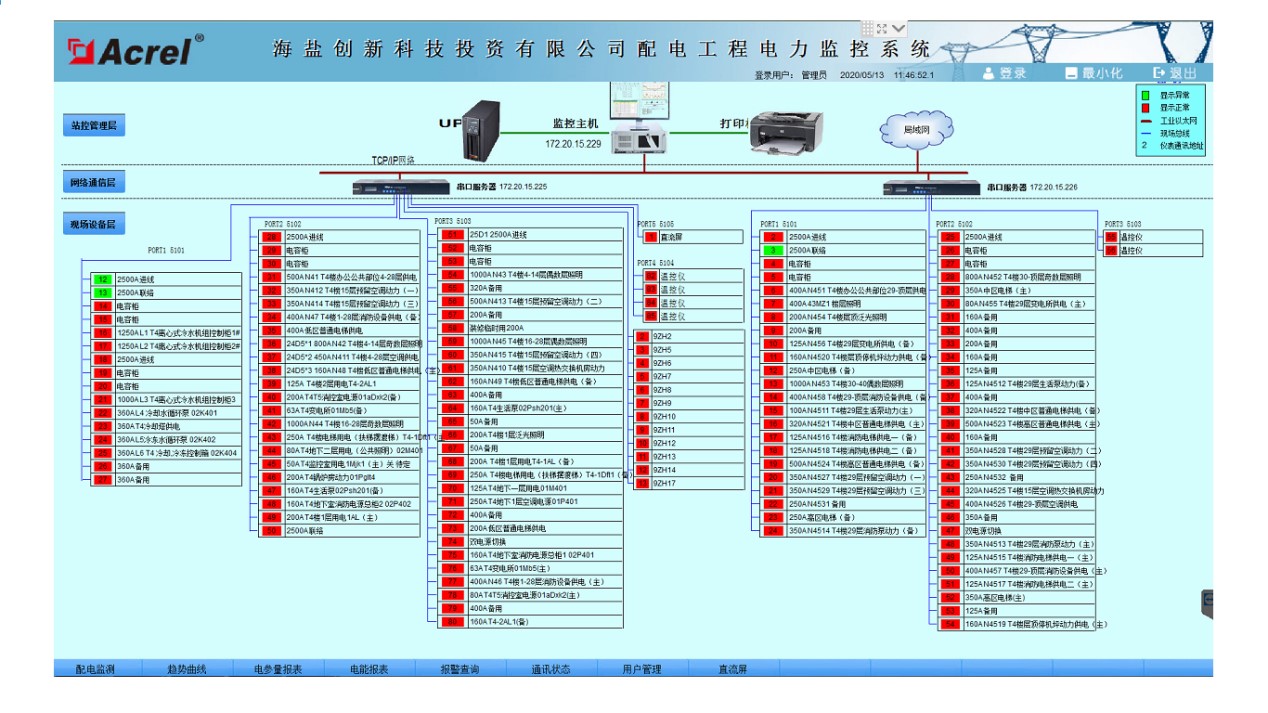Open the 通讯状态 menu item
1268x713 pixels.
point(551,669)
